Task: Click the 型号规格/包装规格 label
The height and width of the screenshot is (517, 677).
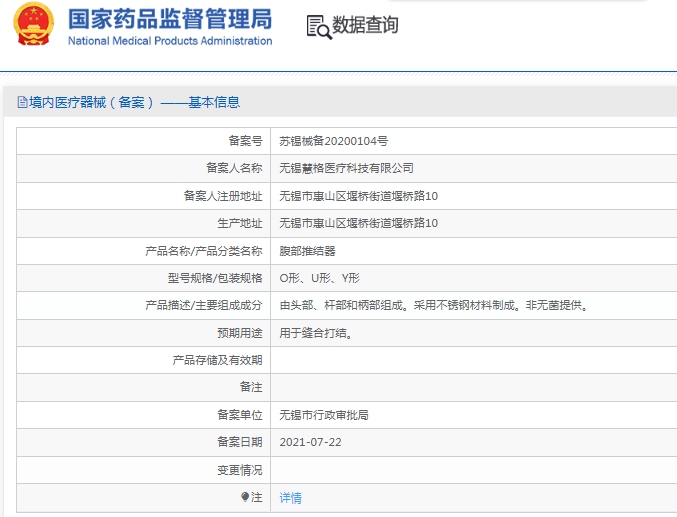Action: (x=215, y=278)
